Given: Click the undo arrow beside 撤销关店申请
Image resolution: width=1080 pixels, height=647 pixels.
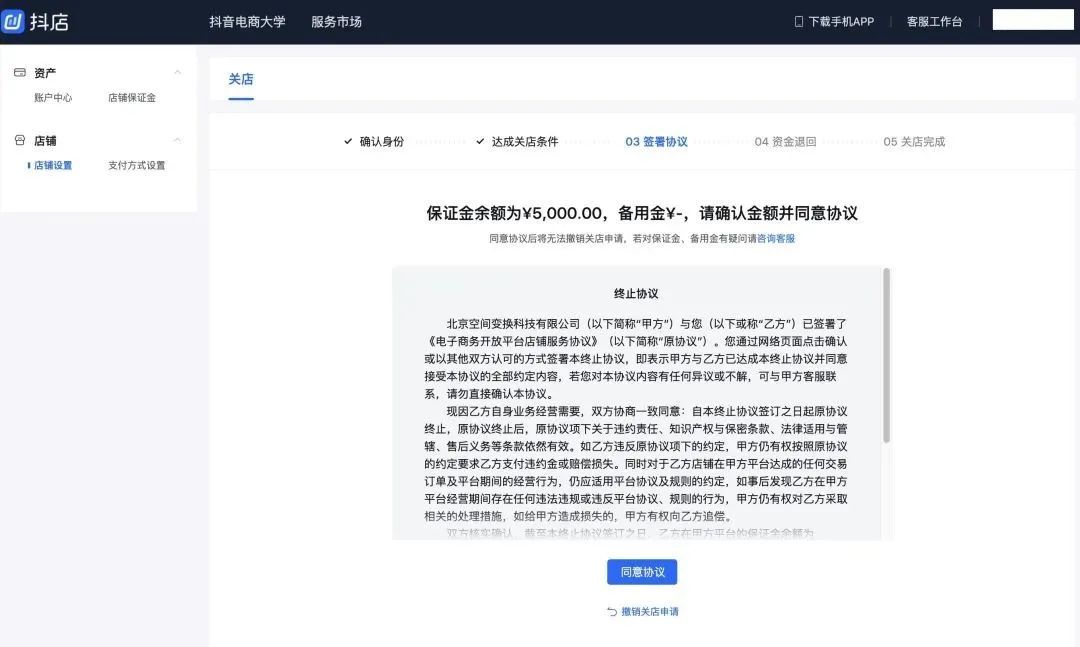Looking at the screenshot, I should 610,611.
